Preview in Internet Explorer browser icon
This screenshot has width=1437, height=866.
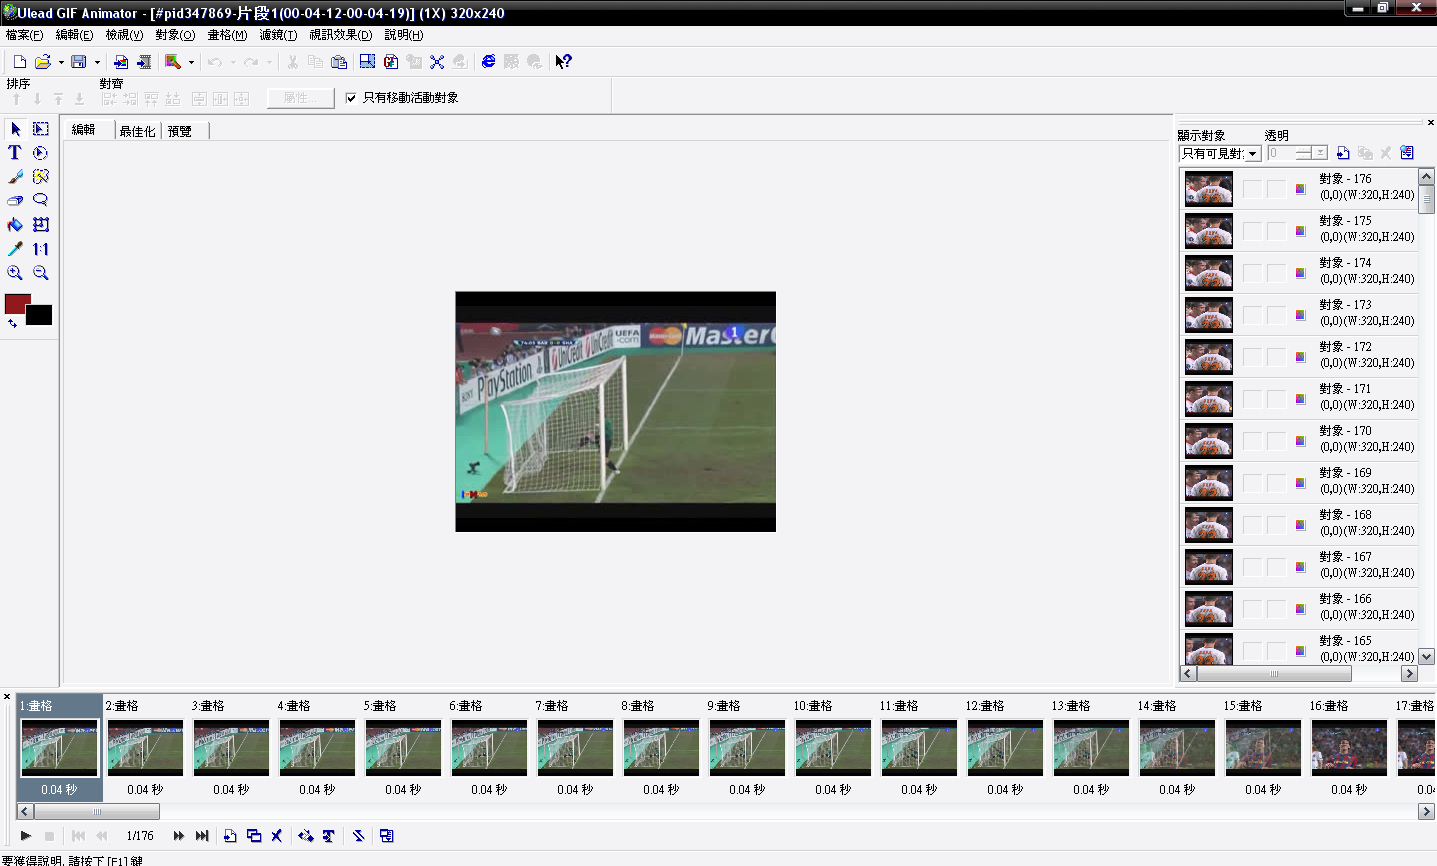coord(488,62)
